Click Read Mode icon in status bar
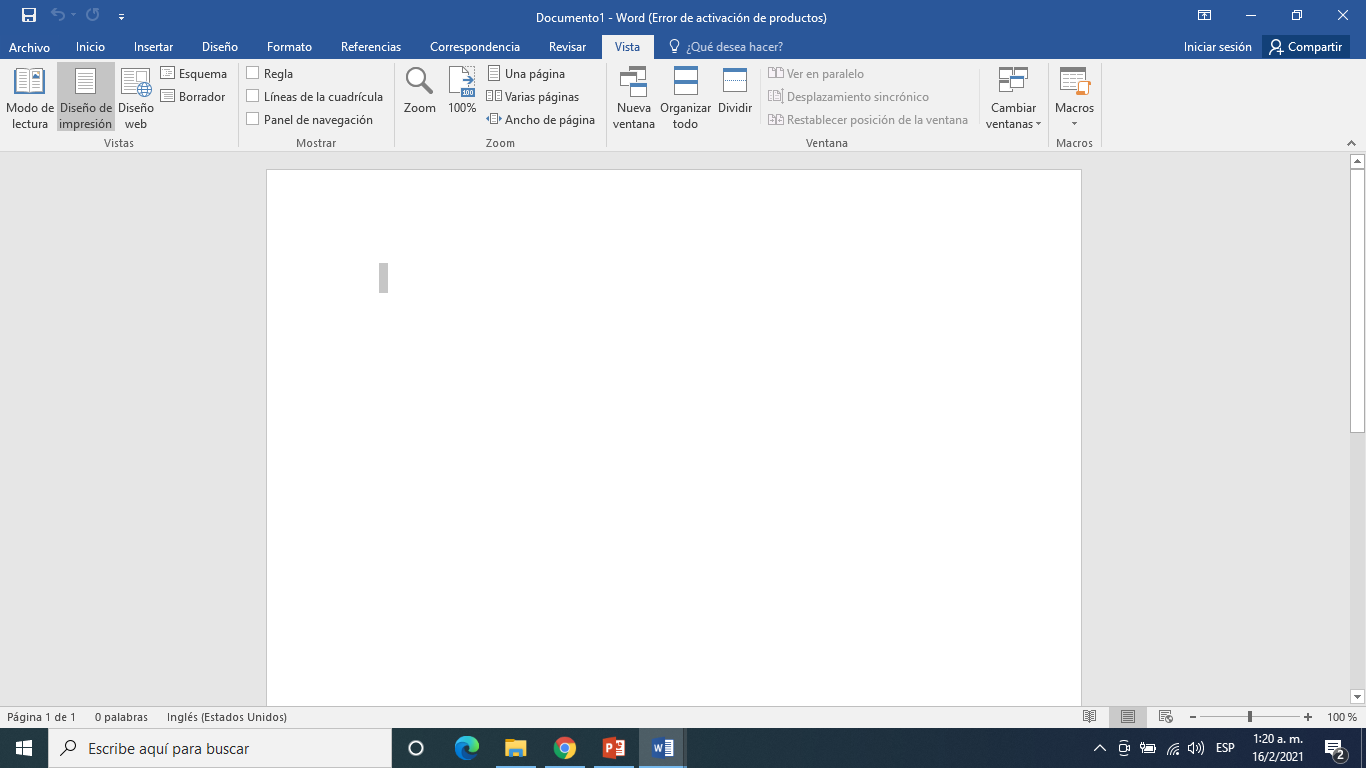1366x768 pixels. pyautogui.click(x=1090, y=717)
